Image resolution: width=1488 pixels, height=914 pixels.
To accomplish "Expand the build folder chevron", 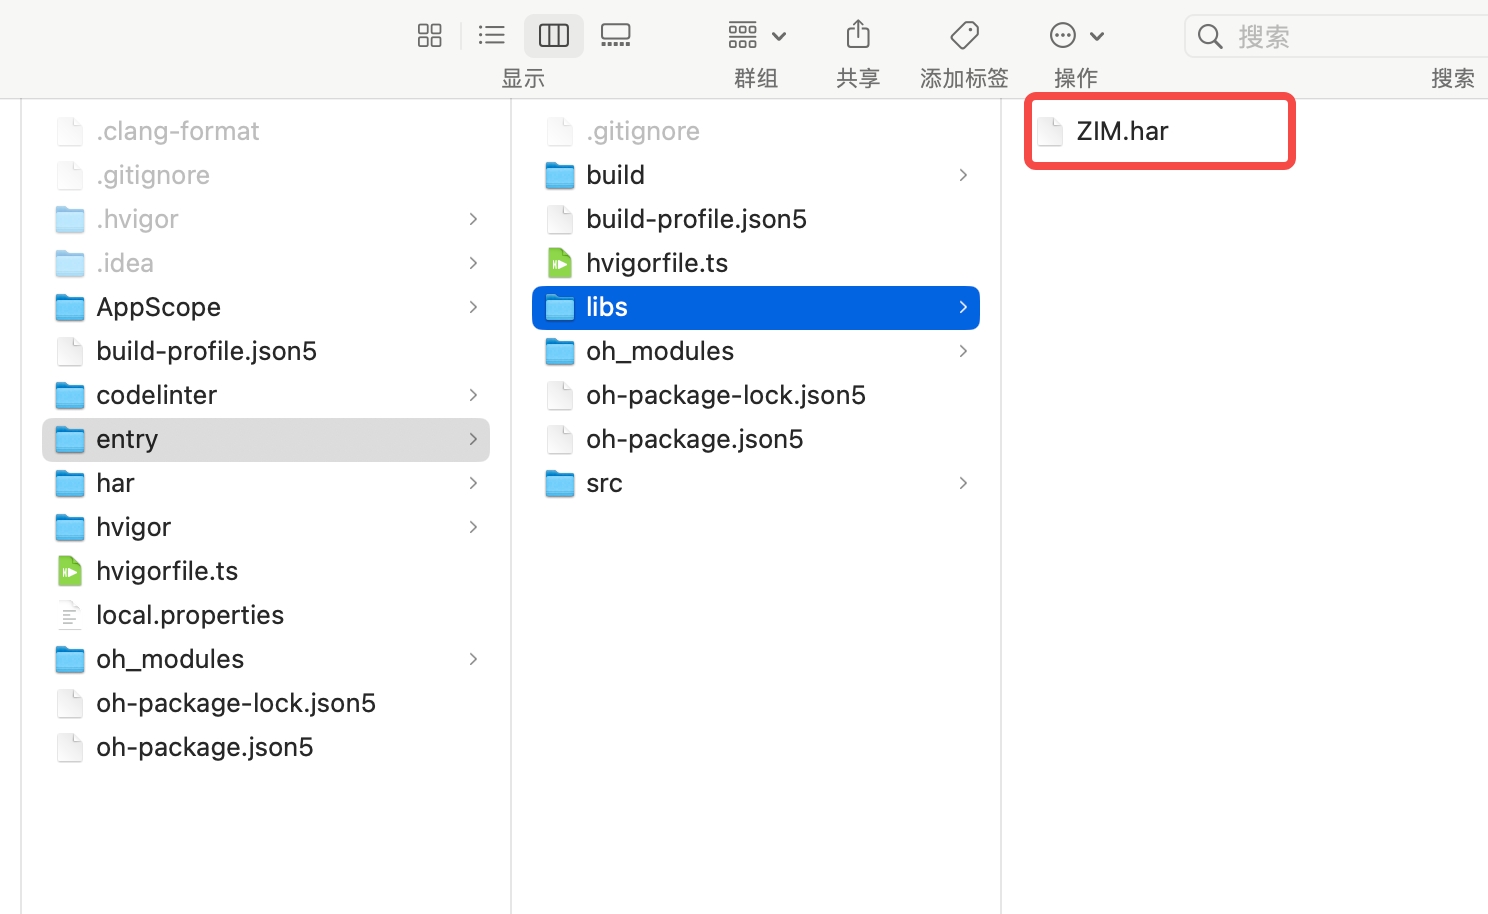I will click(963, 175).
